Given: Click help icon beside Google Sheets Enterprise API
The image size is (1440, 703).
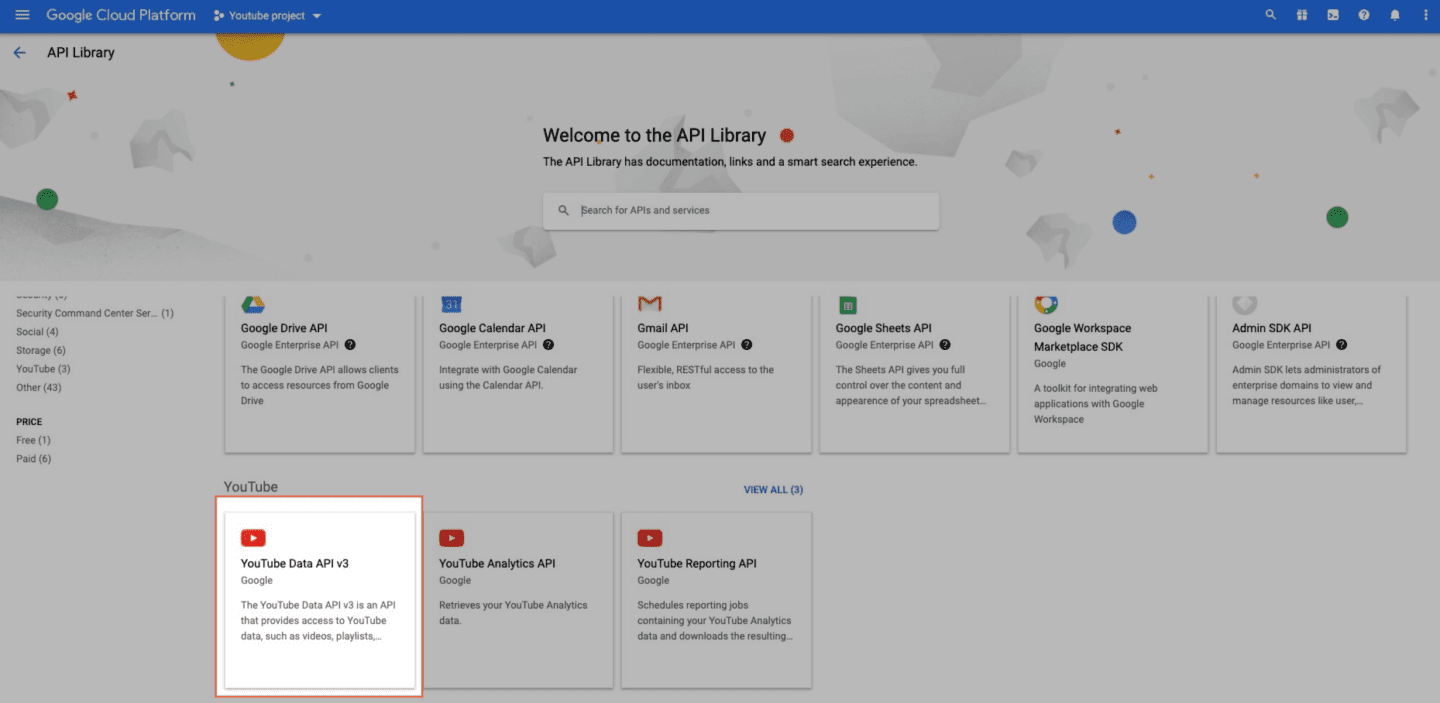Looking at the screenshot, I should [x=945, y=345].
